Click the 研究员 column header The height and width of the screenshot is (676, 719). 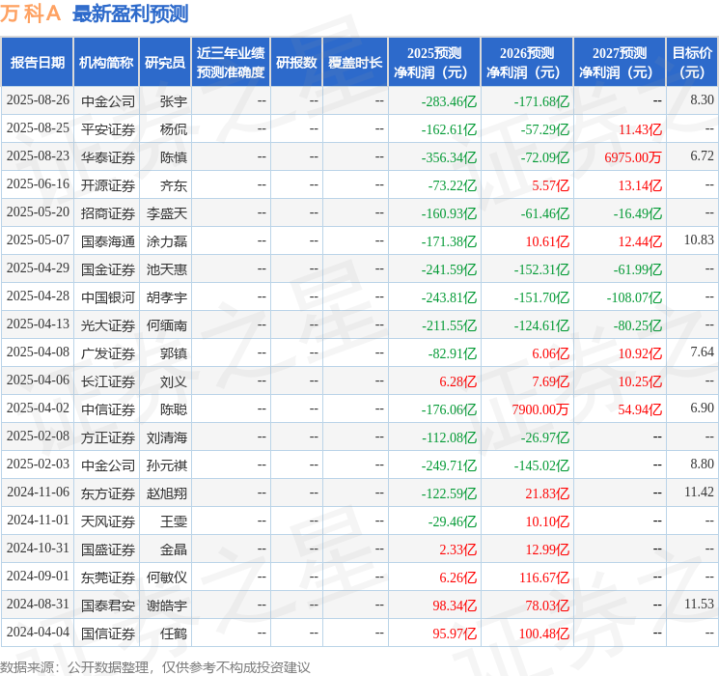point(164,62)
